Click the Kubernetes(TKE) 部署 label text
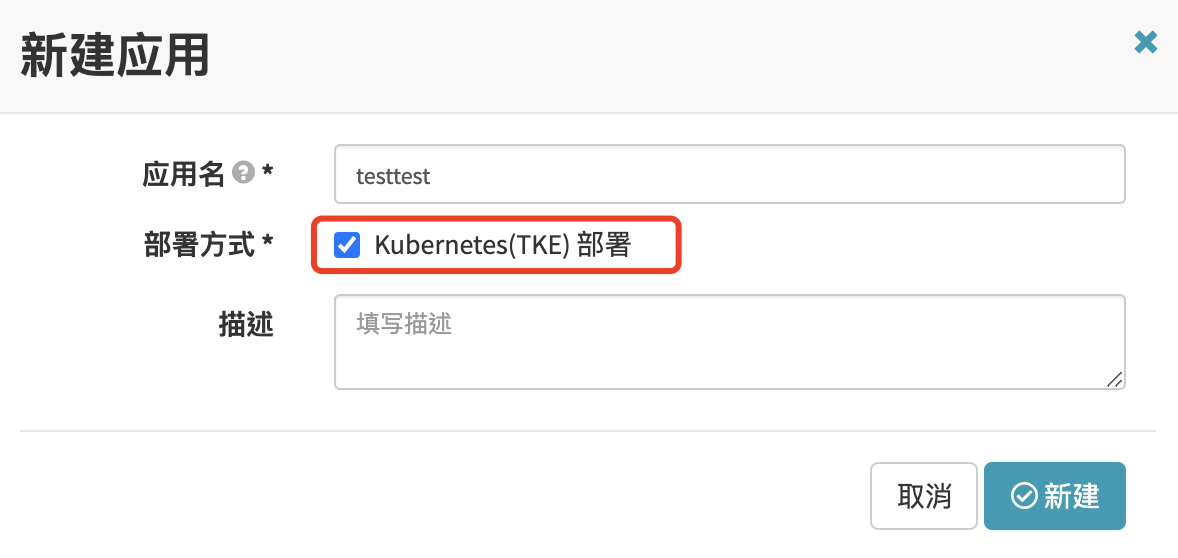1178x558 pixels. (502, 246)
